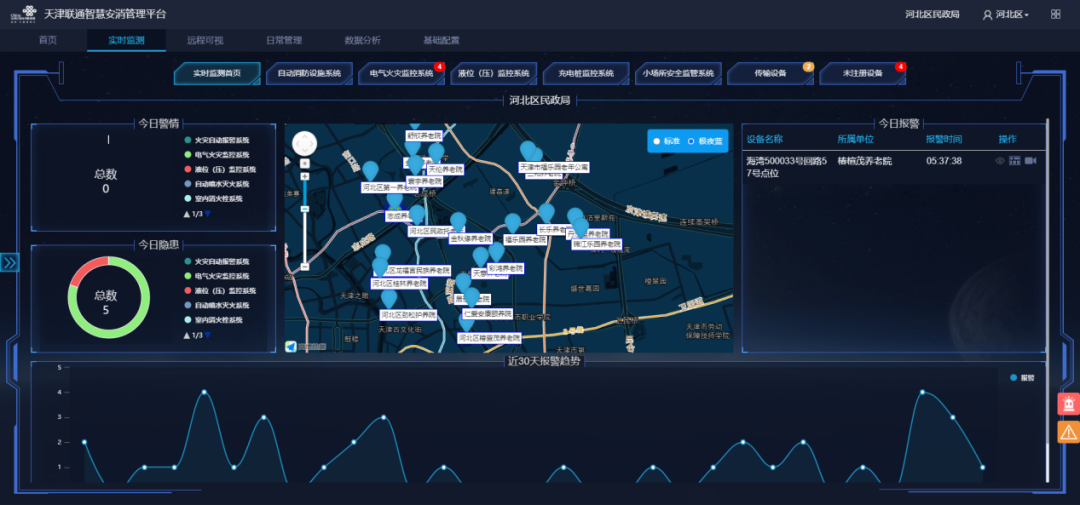Toggle 电气火灾监控系统 legend in 今日隐患
Screen dimensions: 1080x505
click(x=220, y=275)
